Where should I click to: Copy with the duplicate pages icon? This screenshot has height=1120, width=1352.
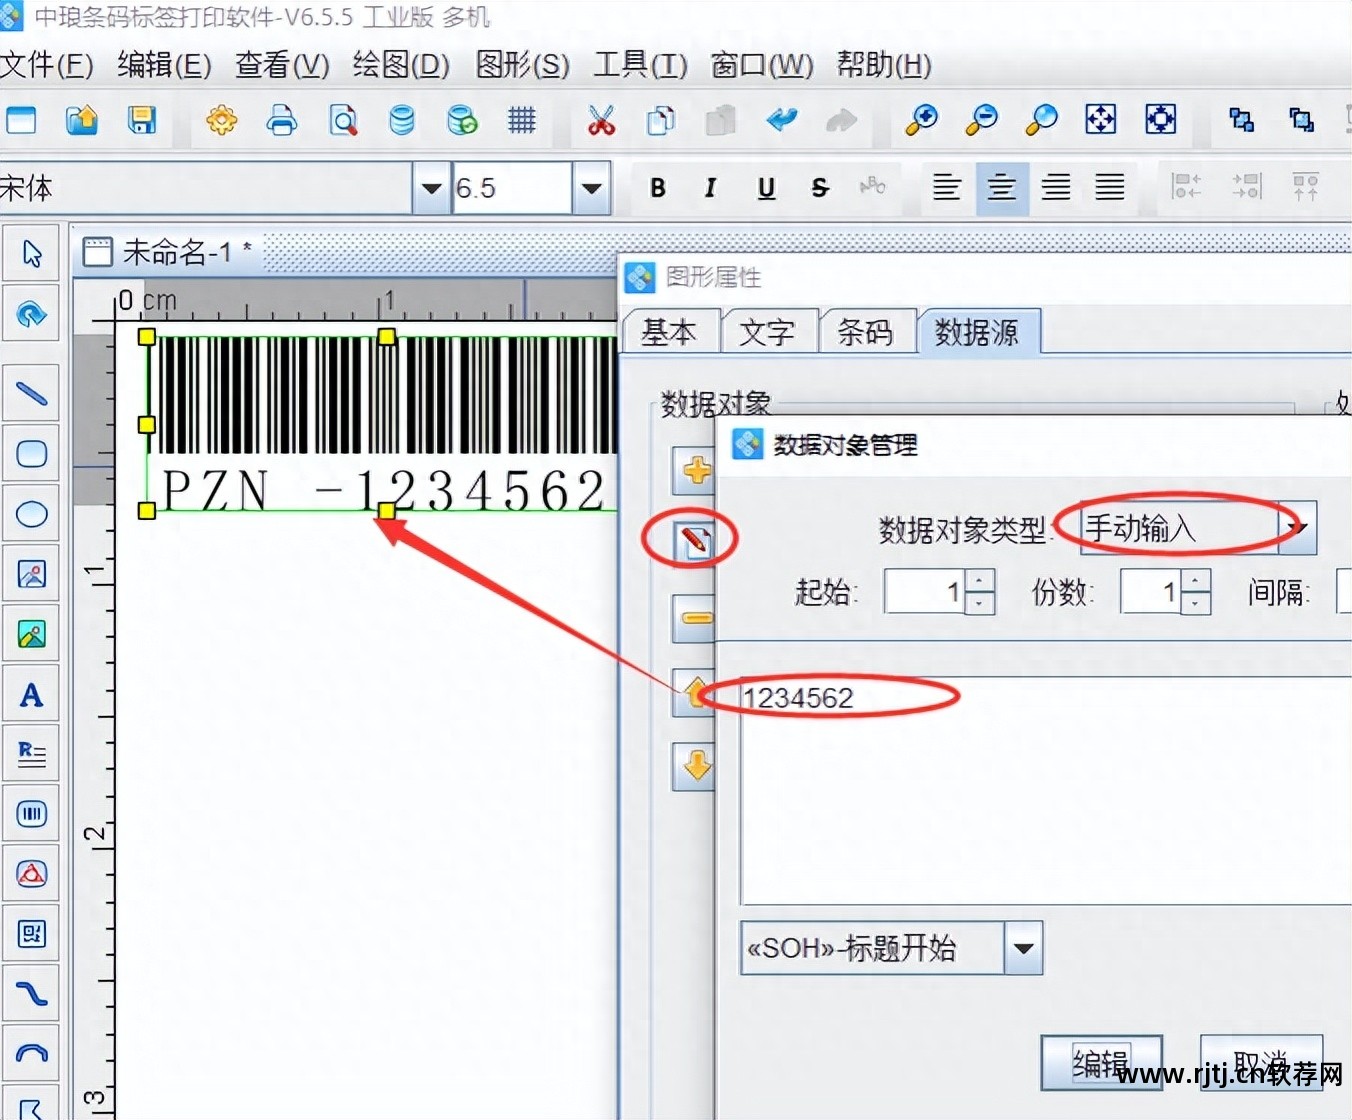[x=661, y=121]
